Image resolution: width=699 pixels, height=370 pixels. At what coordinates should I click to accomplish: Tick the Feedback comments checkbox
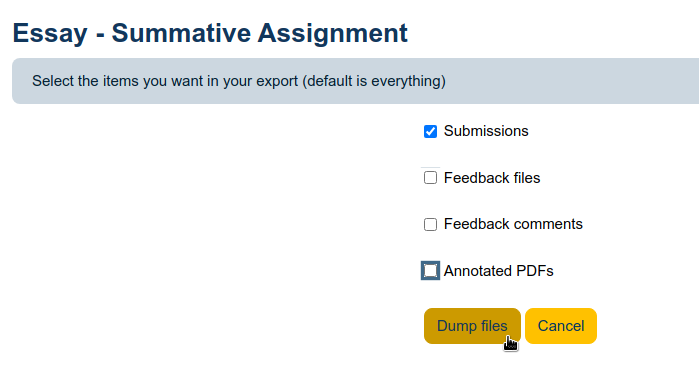tap(430, 224)
